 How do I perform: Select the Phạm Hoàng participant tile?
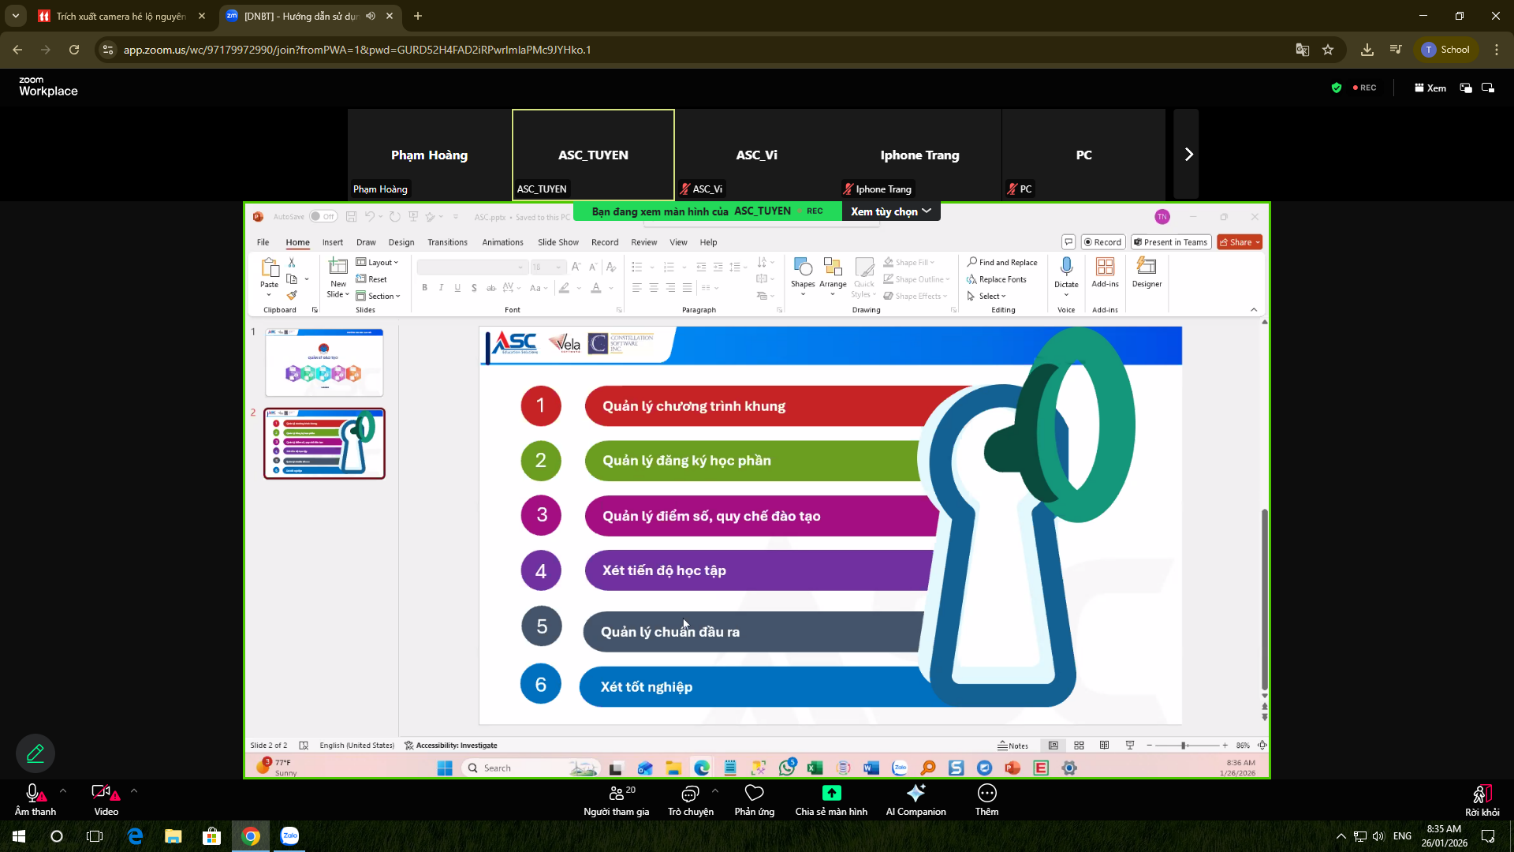click(x=429, y=155)
